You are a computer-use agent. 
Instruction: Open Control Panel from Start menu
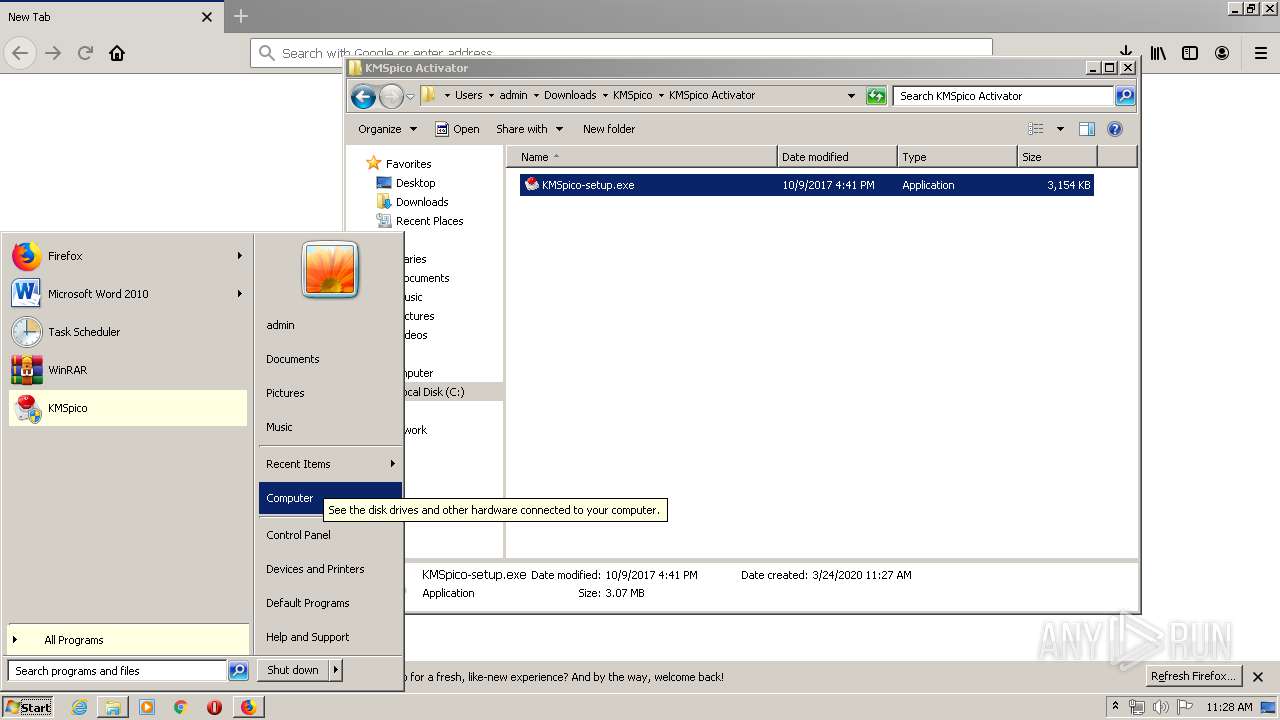330,535
